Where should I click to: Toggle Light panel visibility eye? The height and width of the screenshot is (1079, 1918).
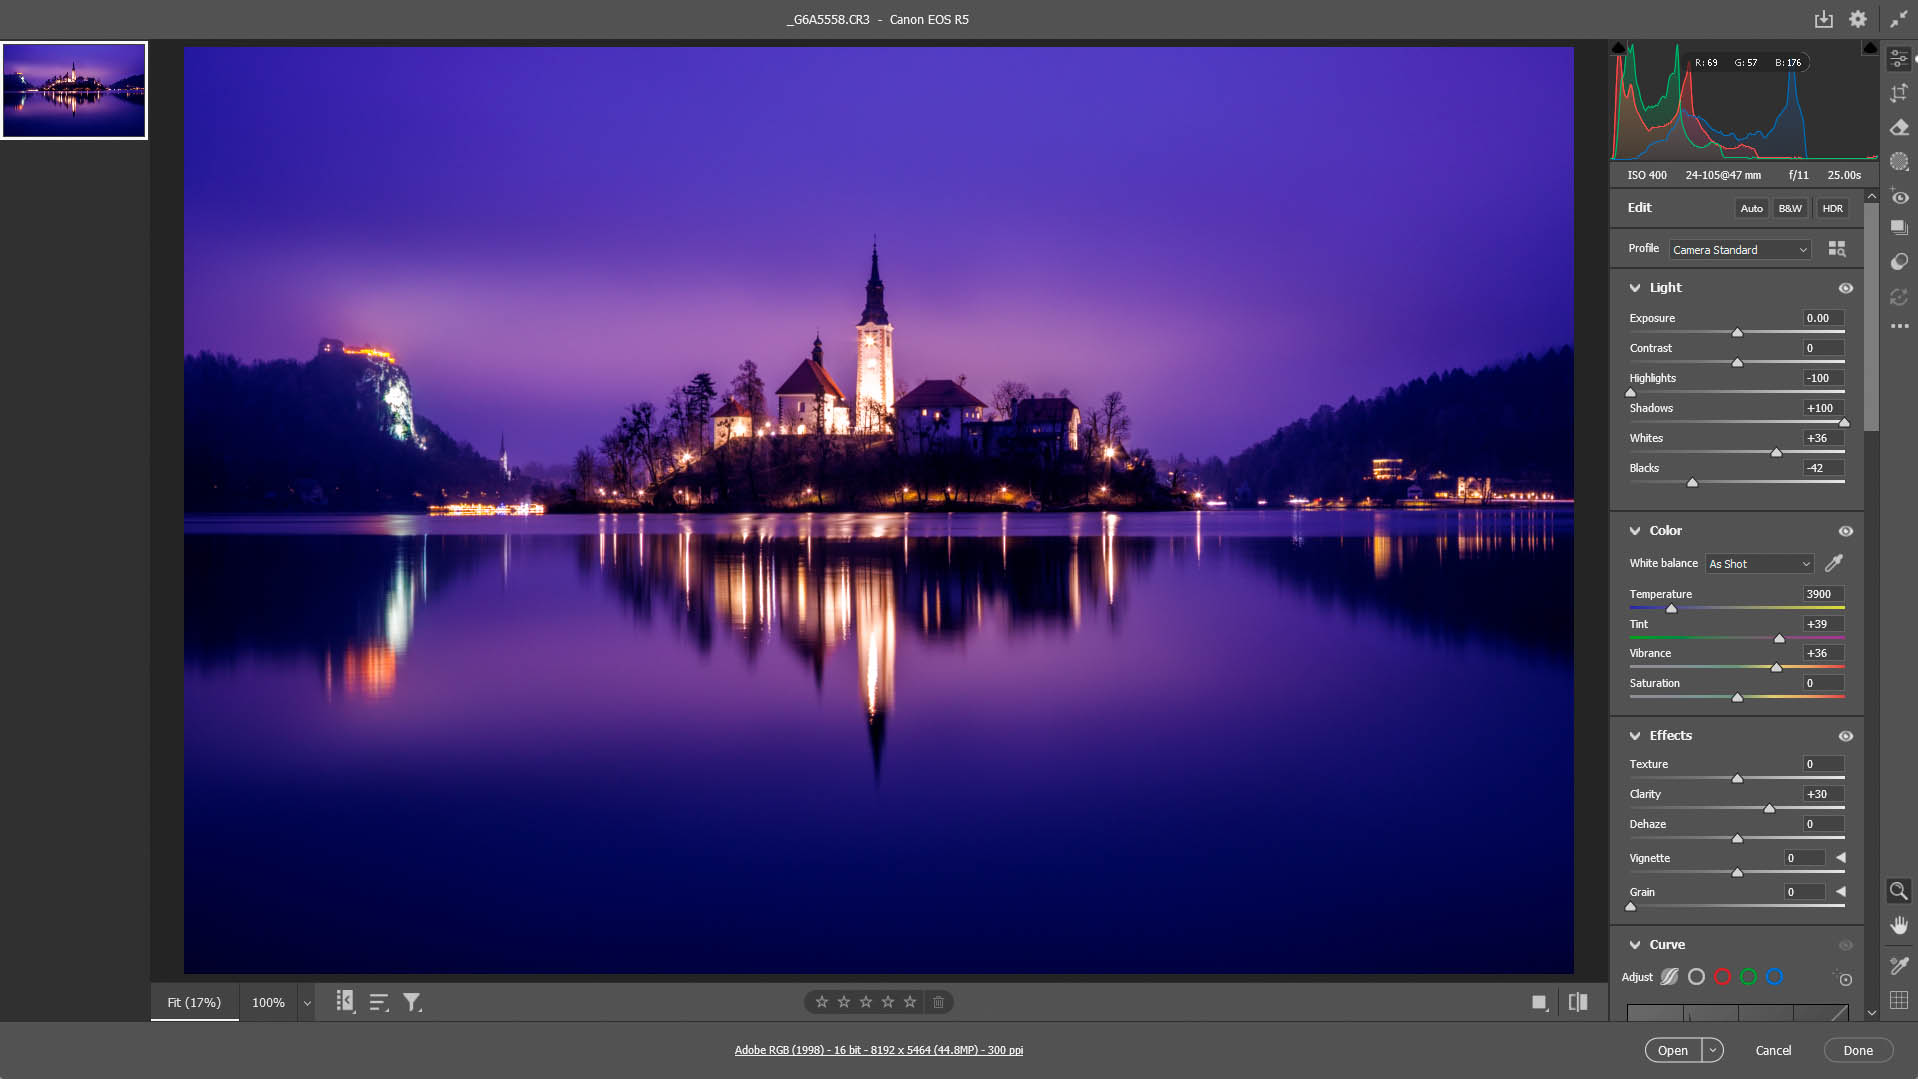1845,288
